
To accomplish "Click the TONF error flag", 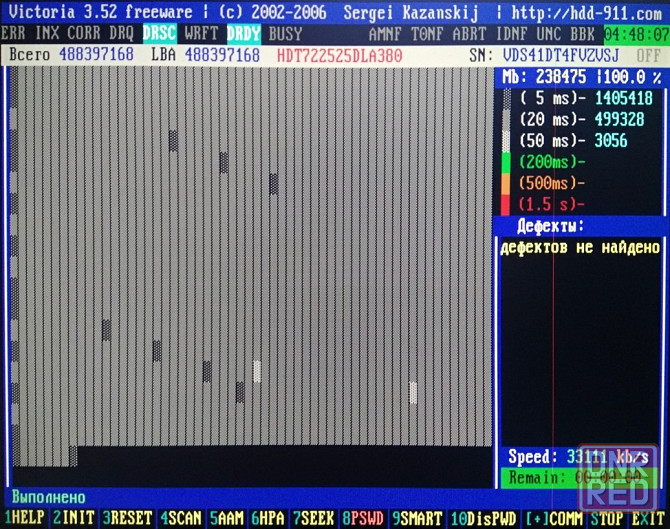I will (x=427, y=33).
